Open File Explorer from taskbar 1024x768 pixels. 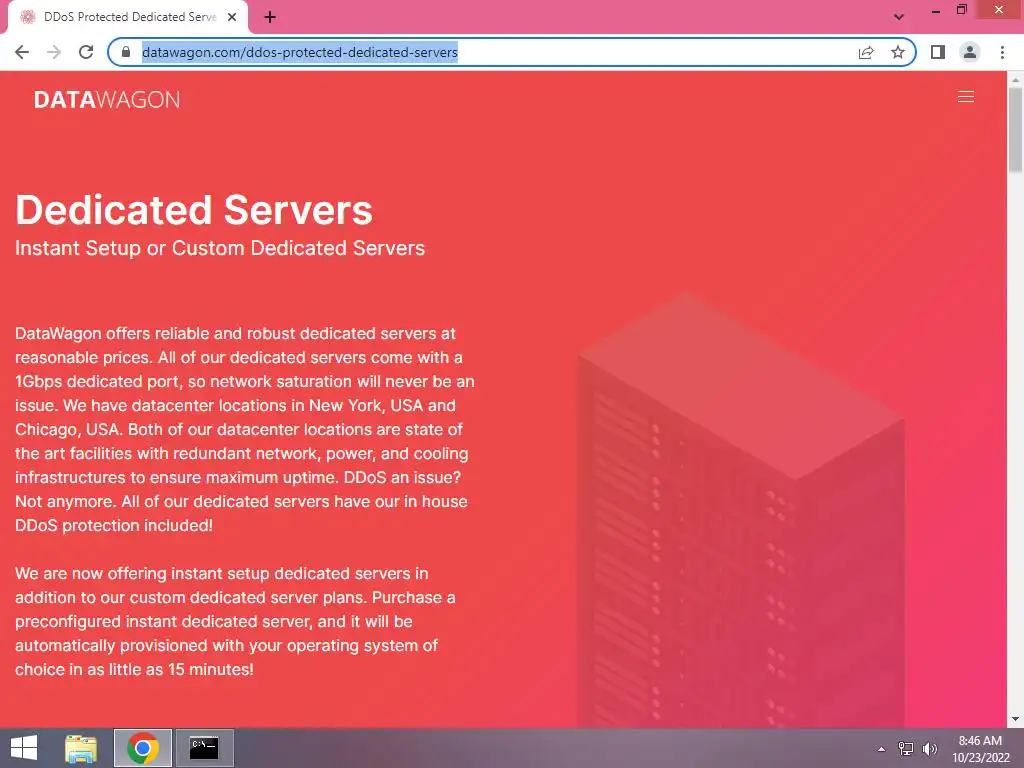point(81,748)
